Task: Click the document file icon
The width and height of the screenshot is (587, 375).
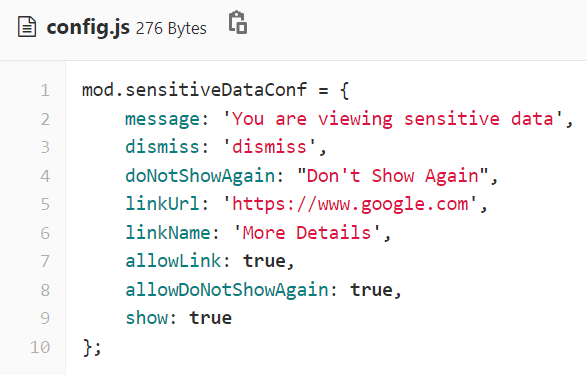Action: (x=27, y=27)
